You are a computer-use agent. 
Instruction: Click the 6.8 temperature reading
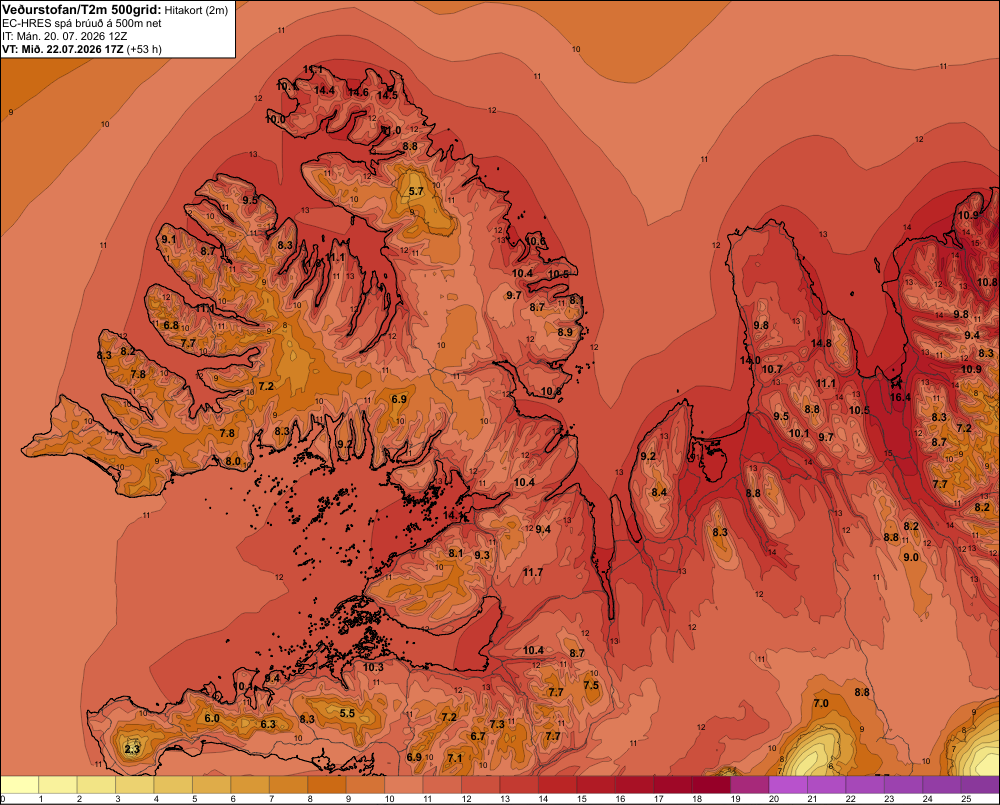point(171,325)
